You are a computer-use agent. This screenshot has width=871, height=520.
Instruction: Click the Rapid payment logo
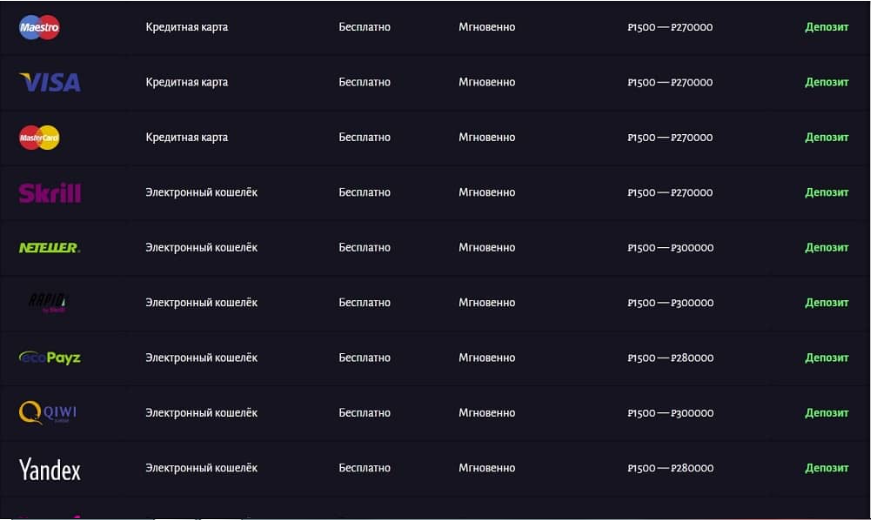point(47,302)
